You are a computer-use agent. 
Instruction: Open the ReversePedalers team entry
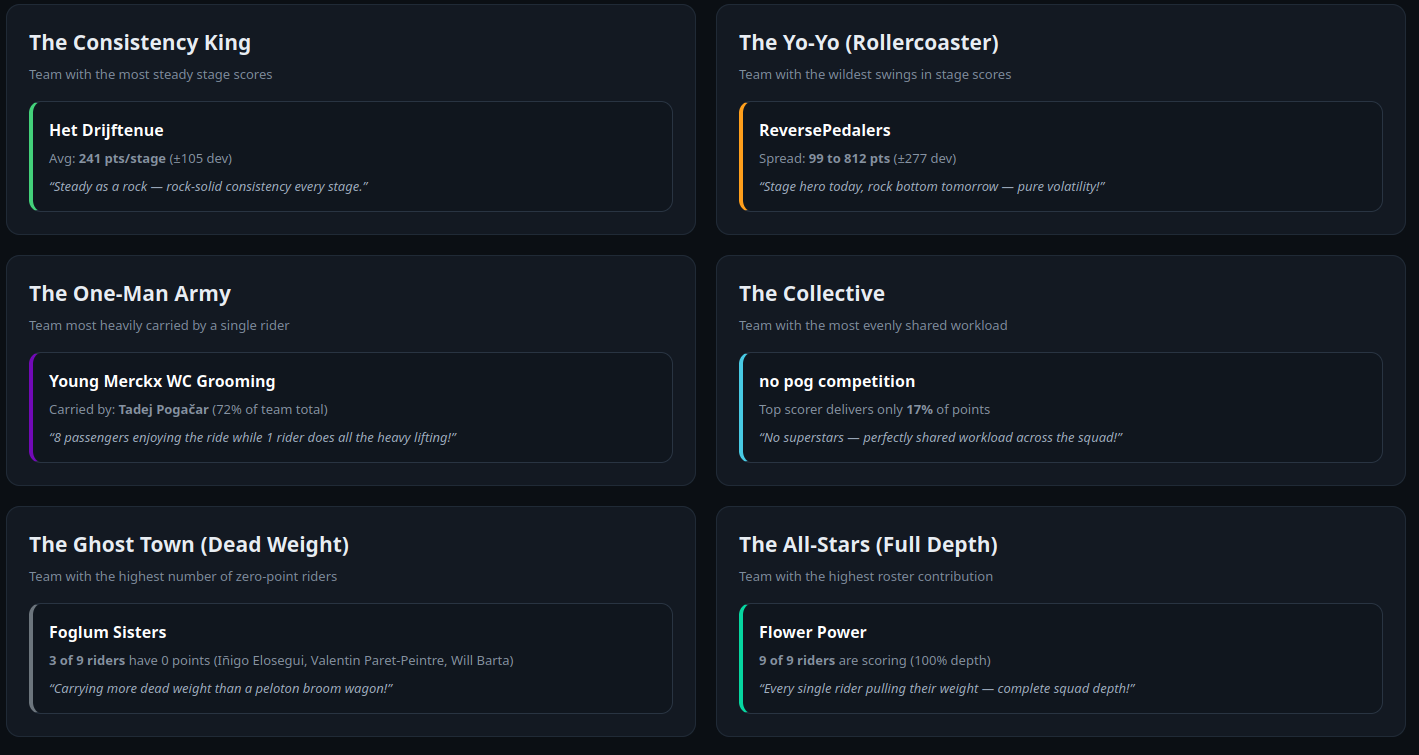(x=825, y=130)
